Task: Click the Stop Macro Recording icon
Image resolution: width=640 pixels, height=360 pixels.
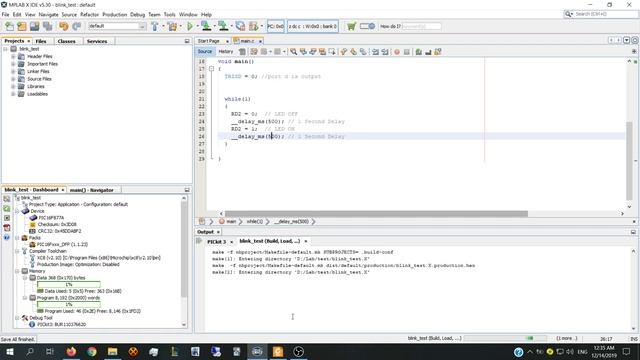Action: [x=407, y=52]
